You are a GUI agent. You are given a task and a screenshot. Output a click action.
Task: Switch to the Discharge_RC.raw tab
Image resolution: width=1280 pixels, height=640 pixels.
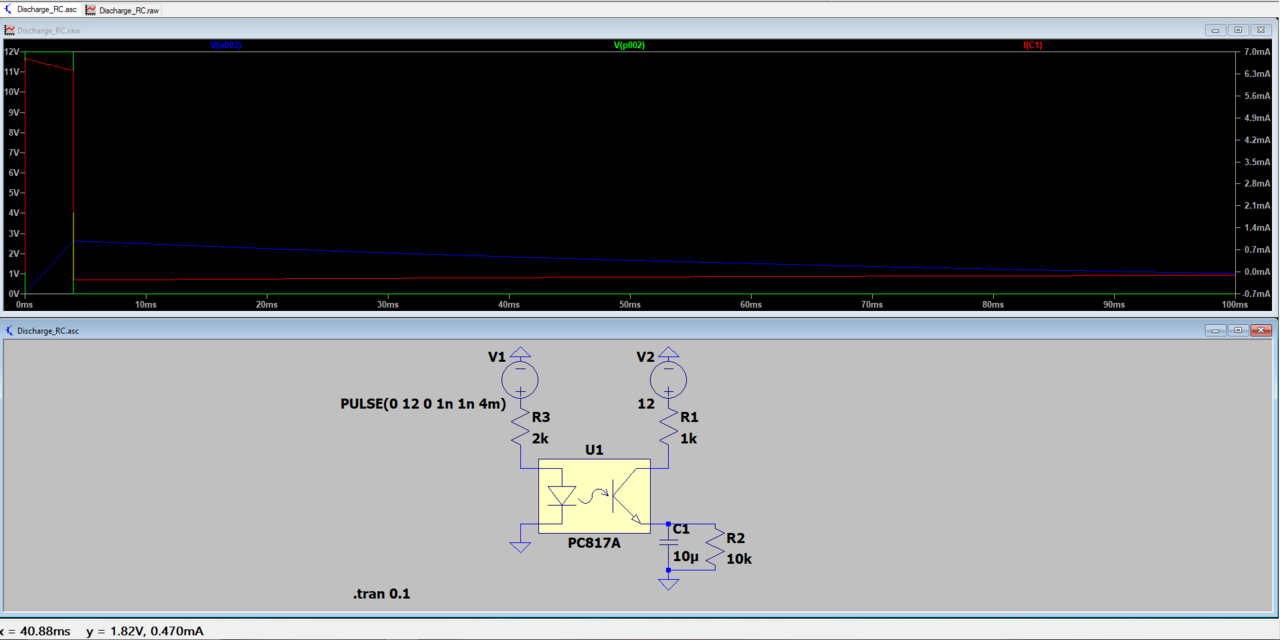tap(123, 9)
